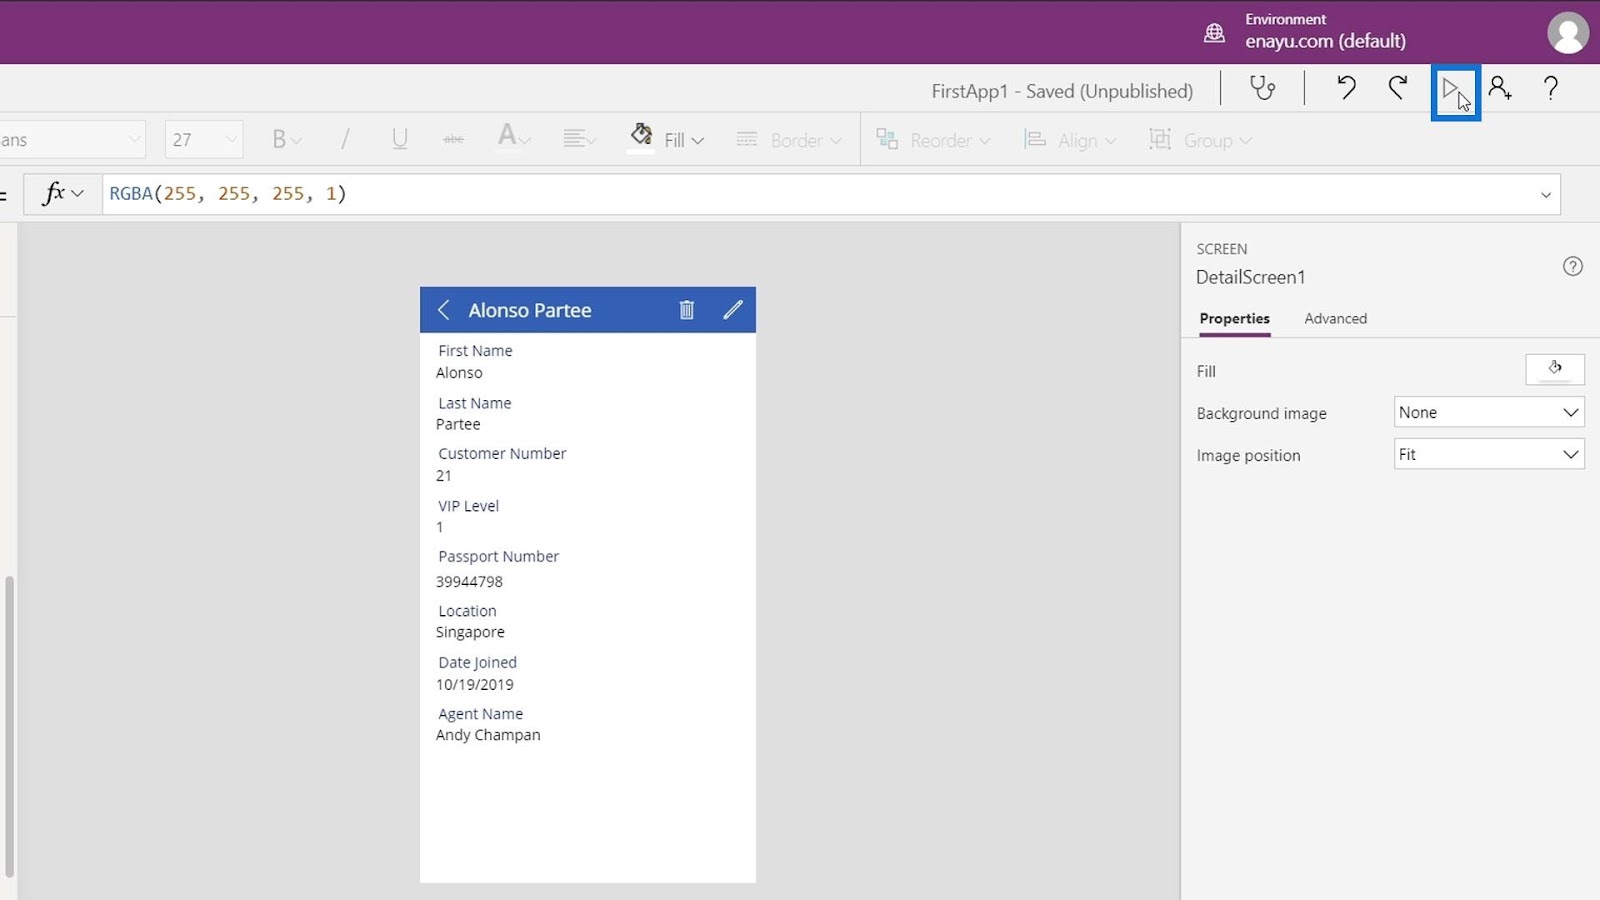Toggle bold formatting

point(286,140)
